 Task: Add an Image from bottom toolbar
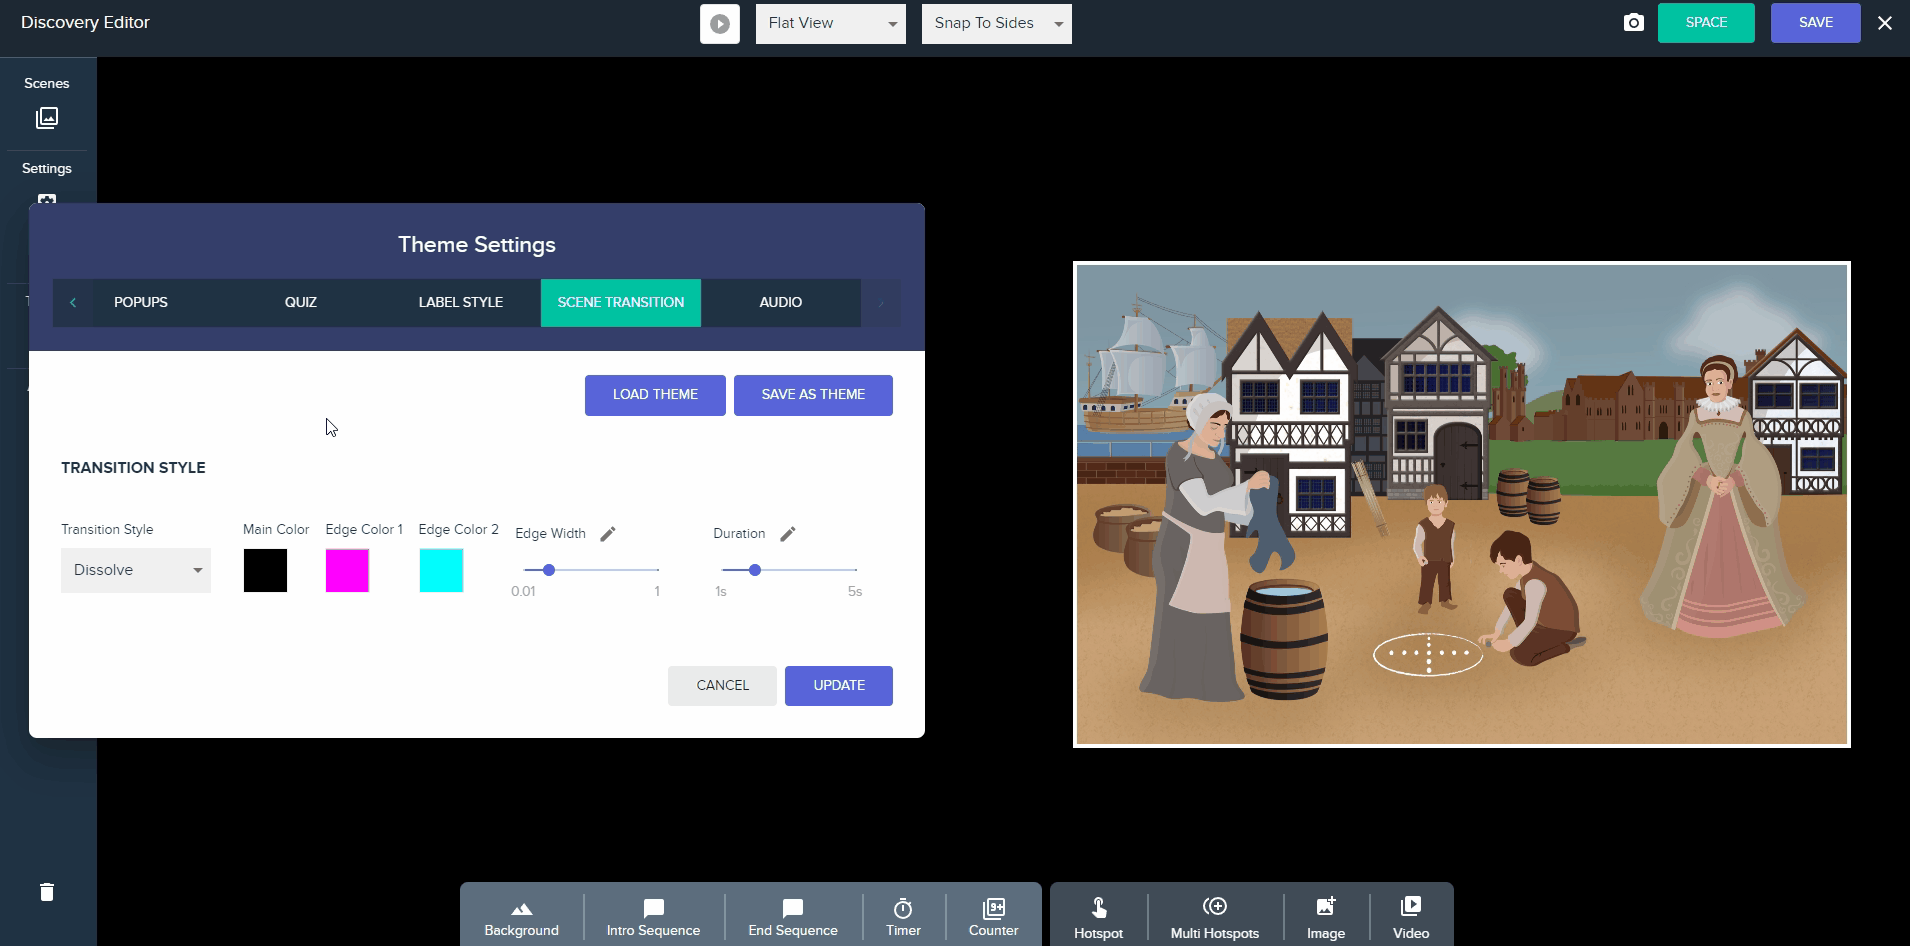(x=1326, y=919)
